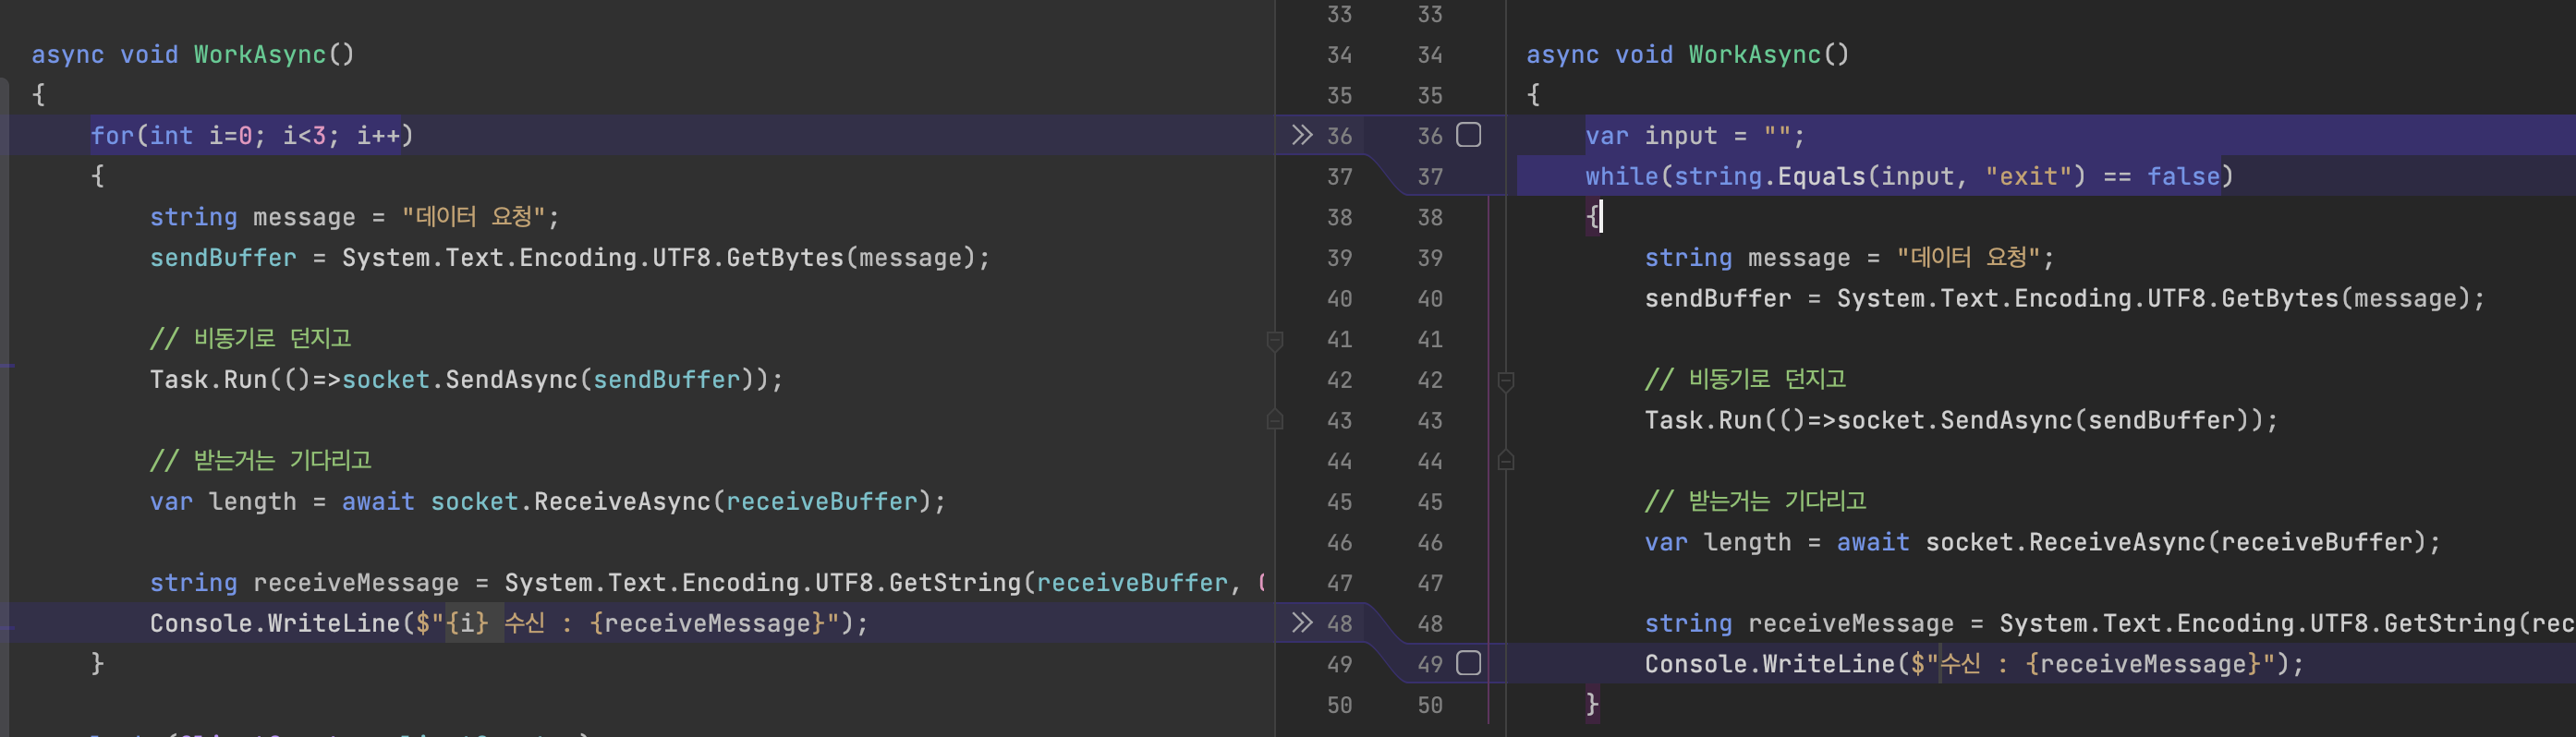Collapse the fold marker at line 42 in the right pane

coord(1506,381)
